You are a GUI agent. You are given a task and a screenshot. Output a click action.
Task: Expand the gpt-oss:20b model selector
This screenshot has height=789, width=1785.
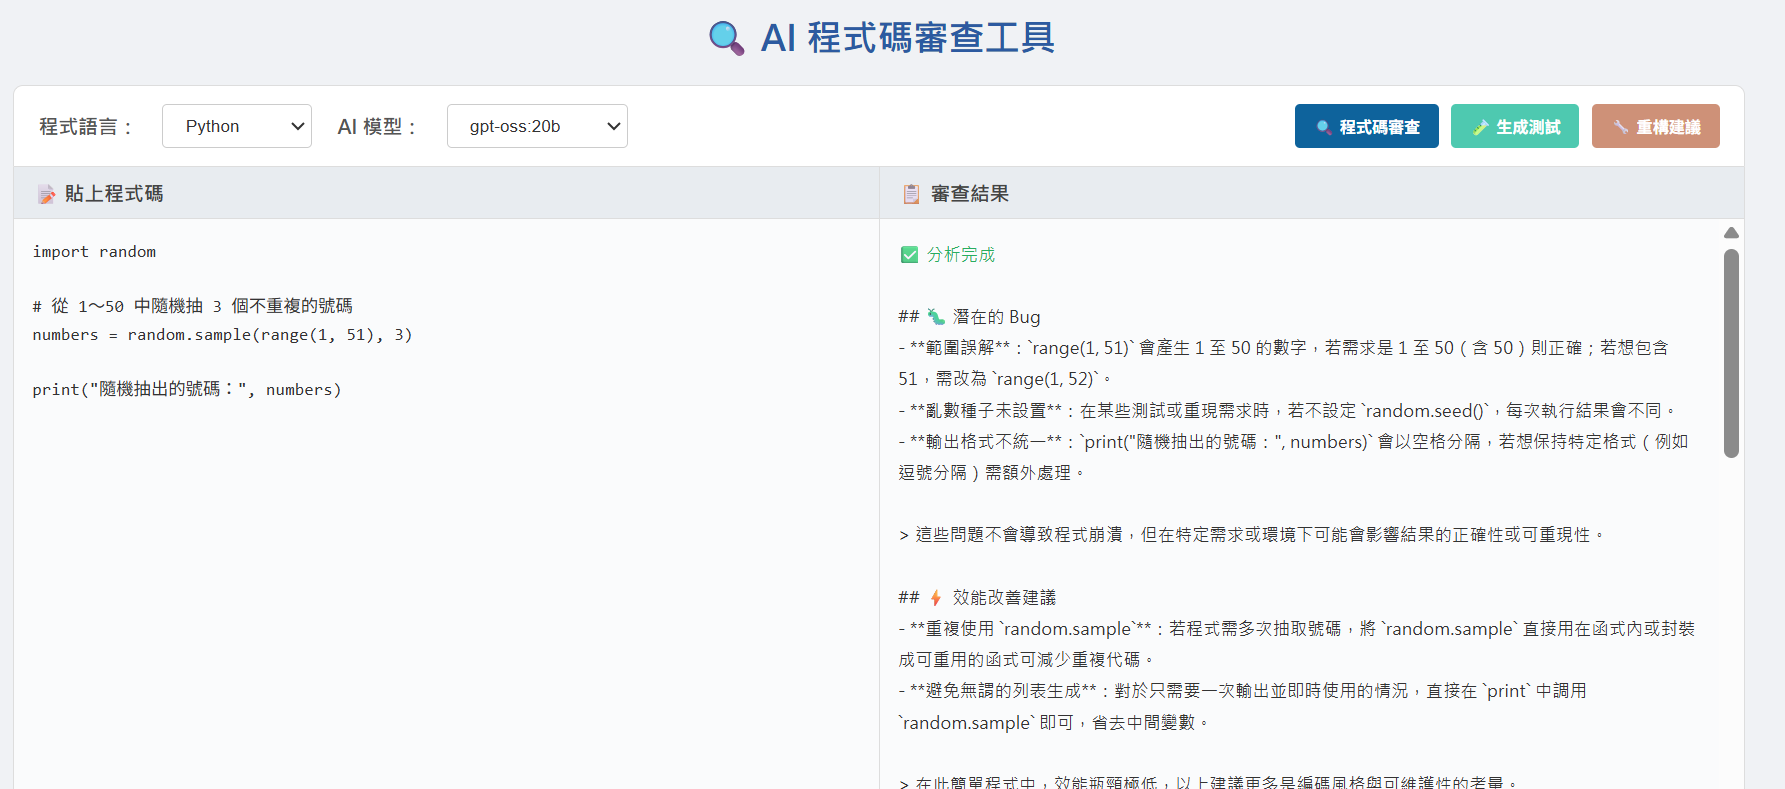pos(537,126)
